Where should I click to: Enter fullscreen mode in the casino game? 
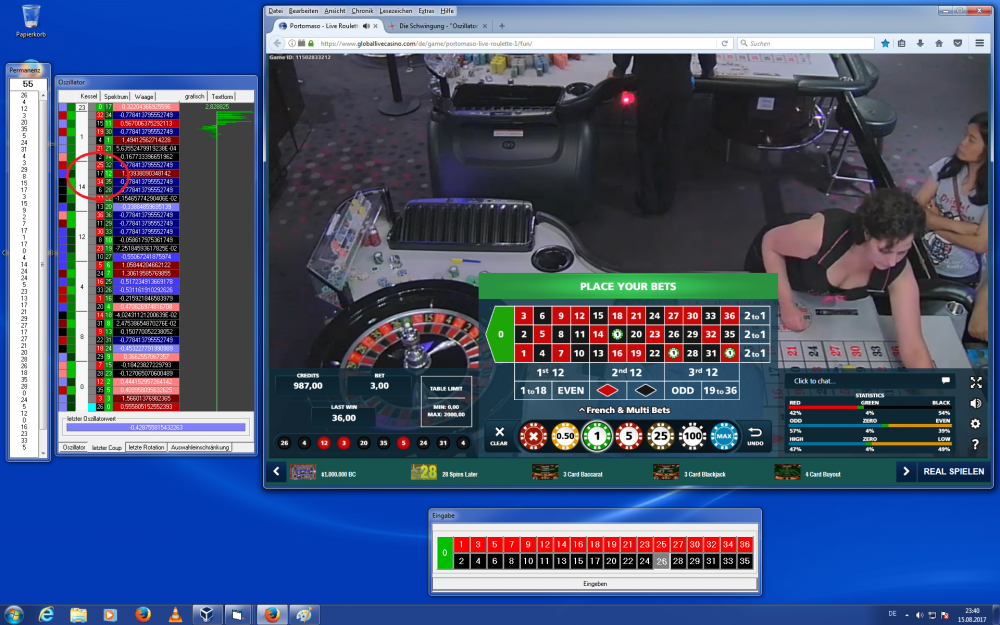(976, 383)
